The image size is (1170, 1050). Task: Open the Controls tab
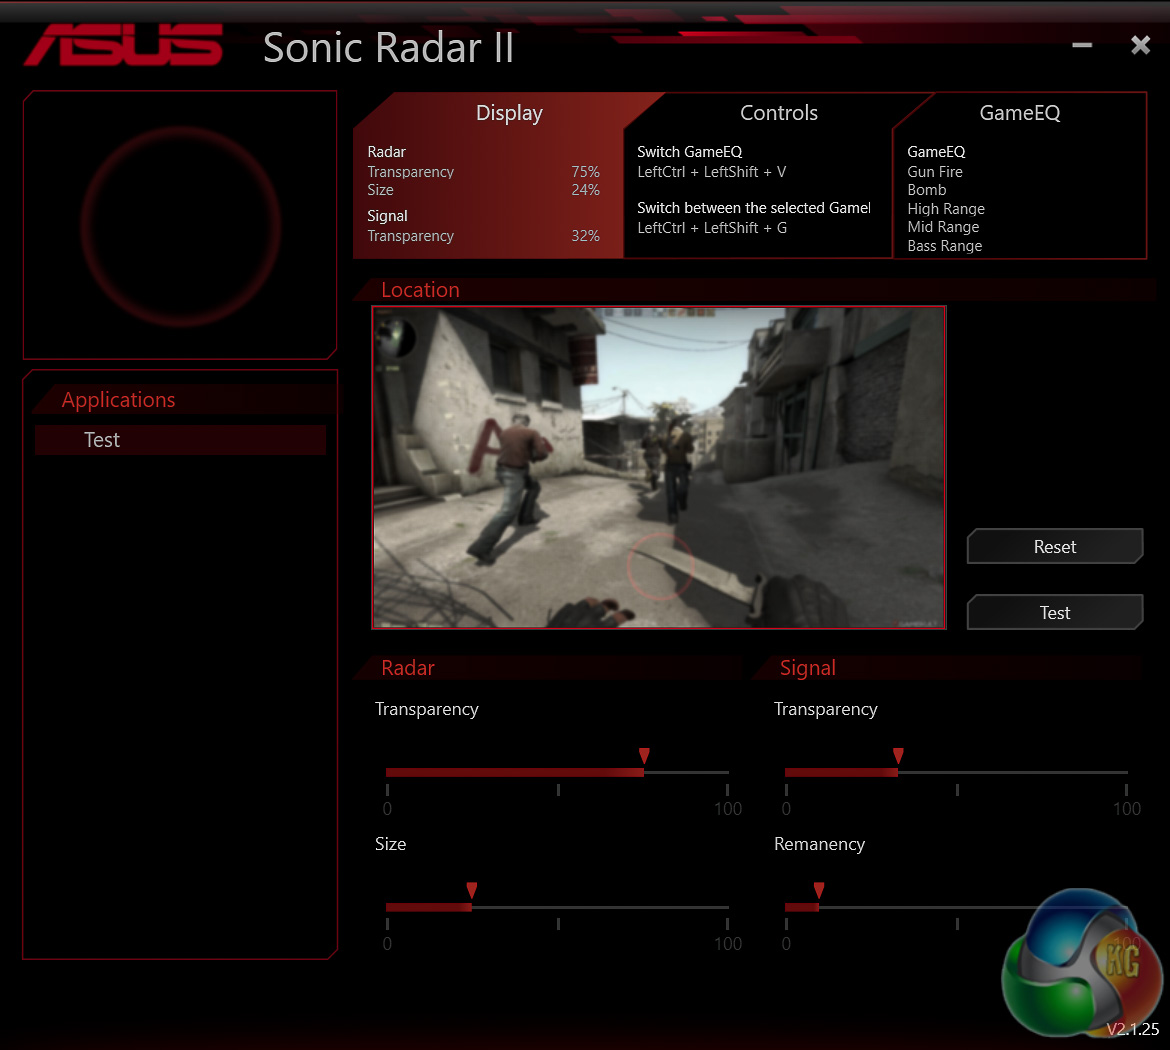[778, 113]
